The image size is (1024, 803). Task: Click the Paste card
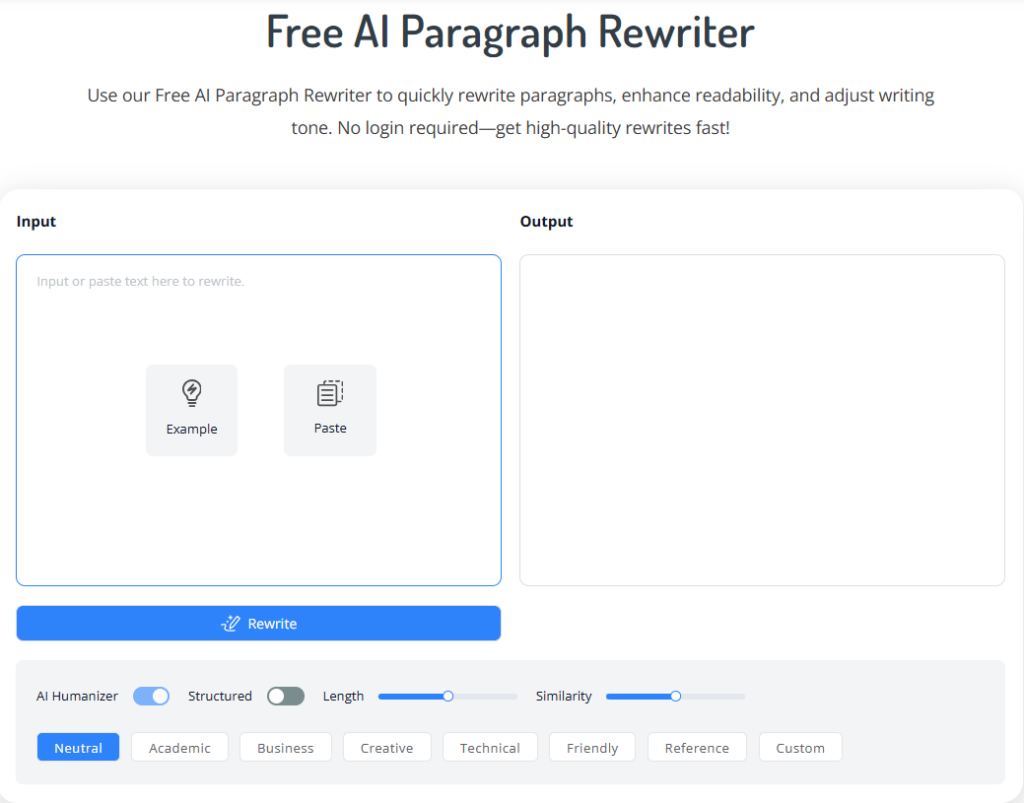coord(329,410)
